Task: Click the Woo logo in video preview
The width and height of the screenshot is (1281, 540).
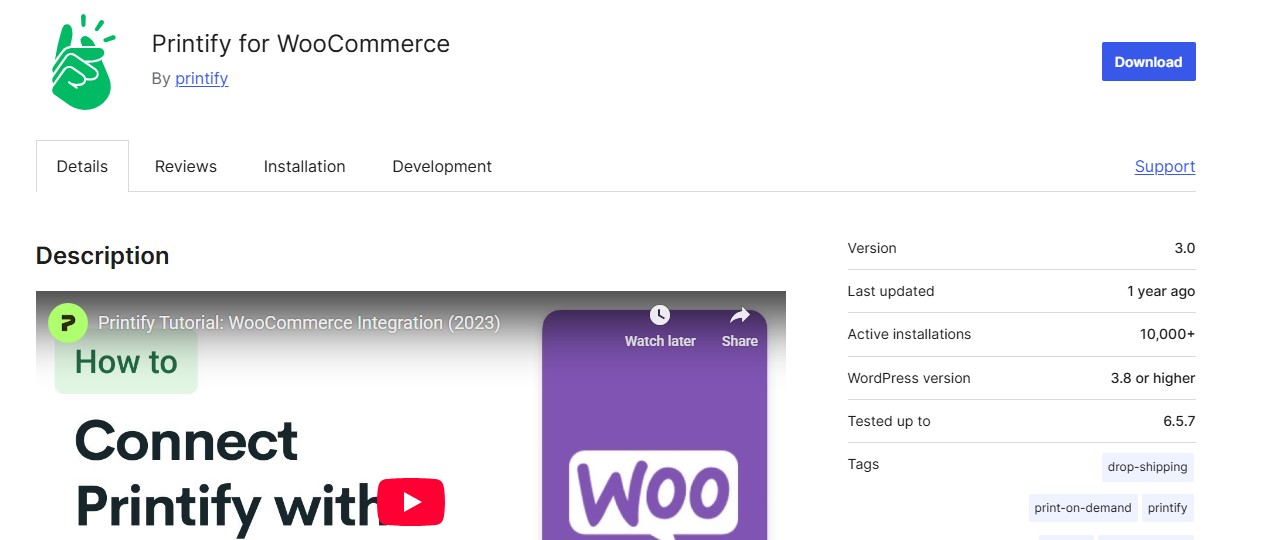Action: (653, 494)
